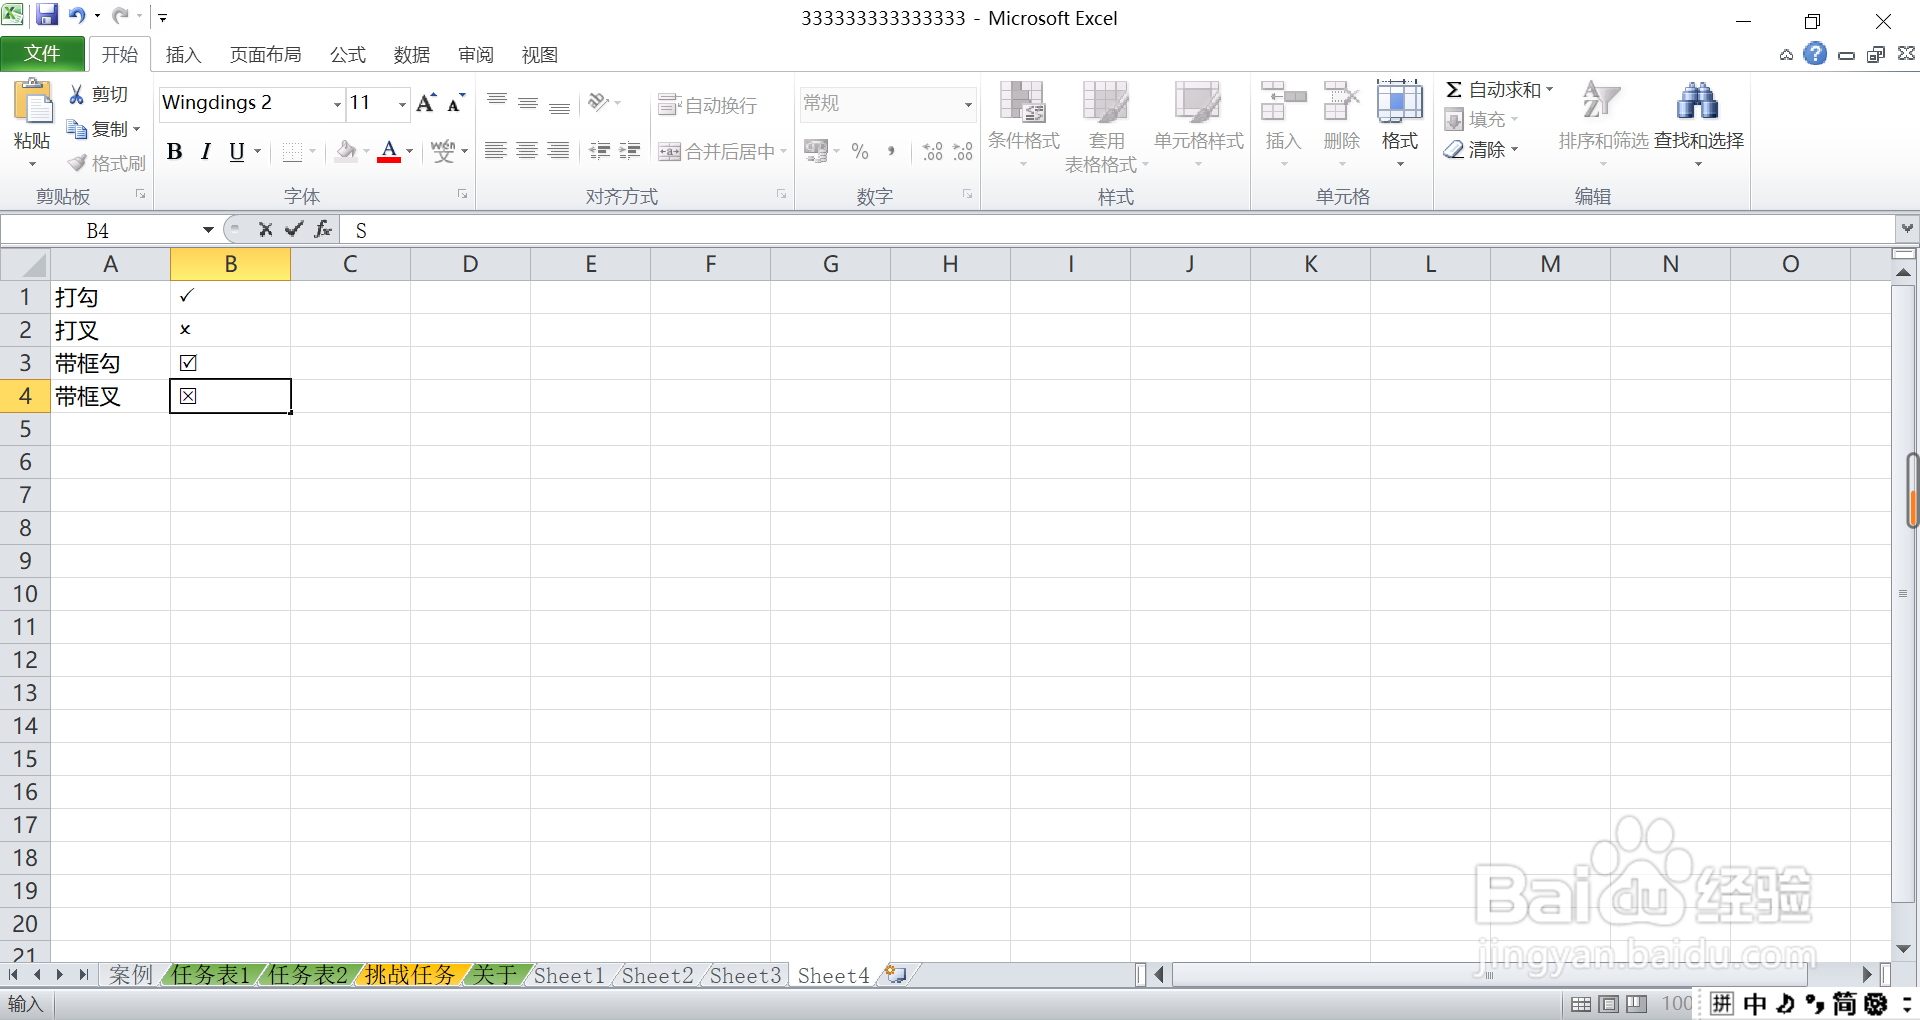Image resolution: width=1920 pixels, height=1020 pixels.
Task: Cut selection with the scissors icon
Action: 77,94
